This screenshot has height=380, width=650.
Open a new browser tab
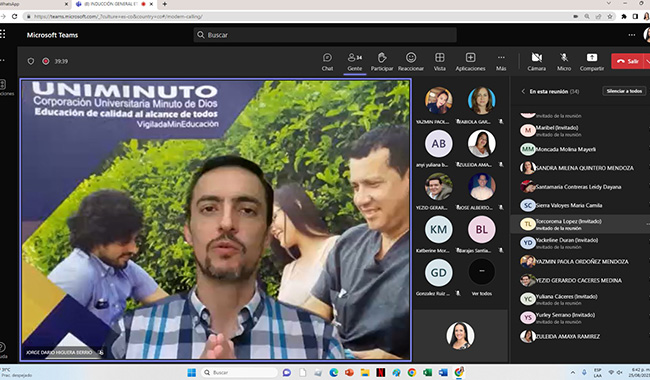[165, 4]
